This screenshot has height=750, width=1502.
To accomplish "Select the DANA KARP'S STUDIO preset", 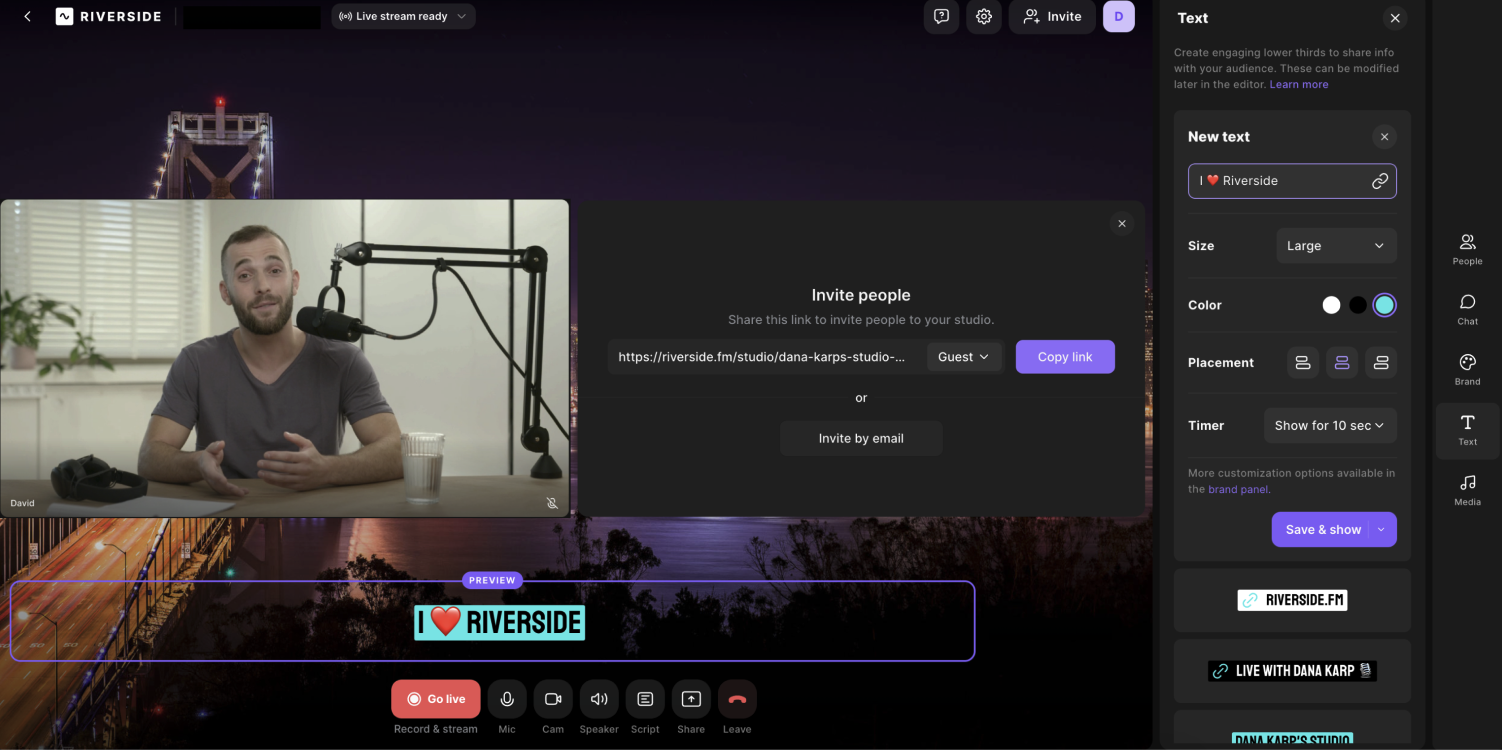I will tap(1292, 730).
